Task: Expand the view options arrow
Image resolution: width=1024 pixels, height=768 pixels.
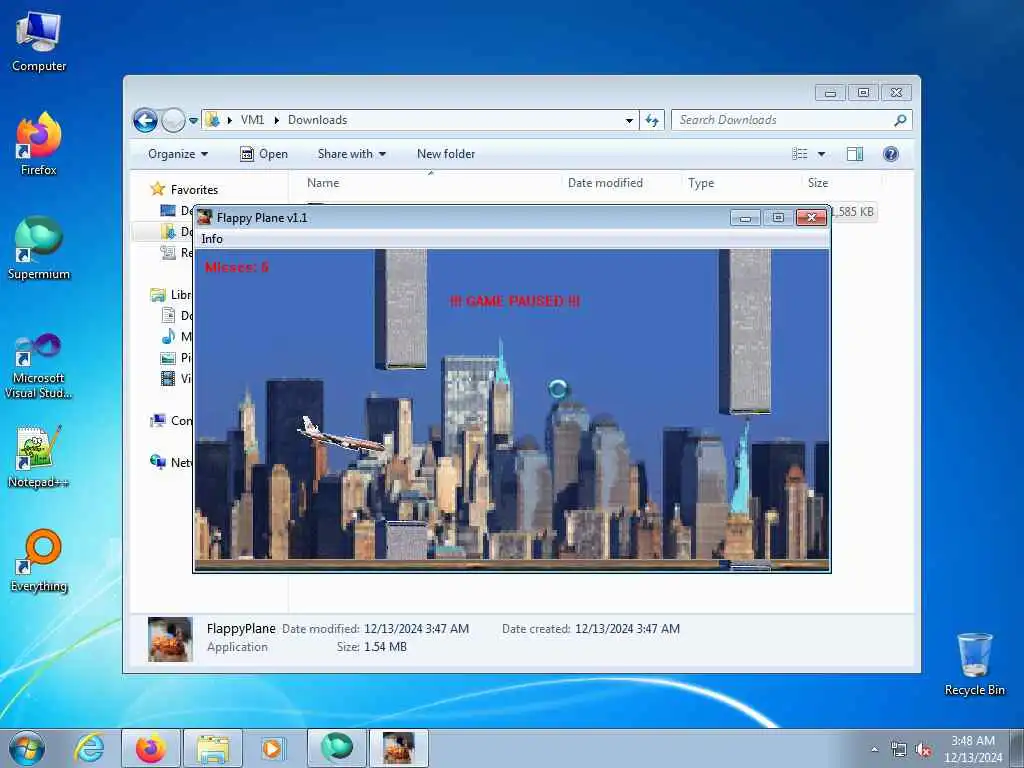Action: (x=822, y=154)
